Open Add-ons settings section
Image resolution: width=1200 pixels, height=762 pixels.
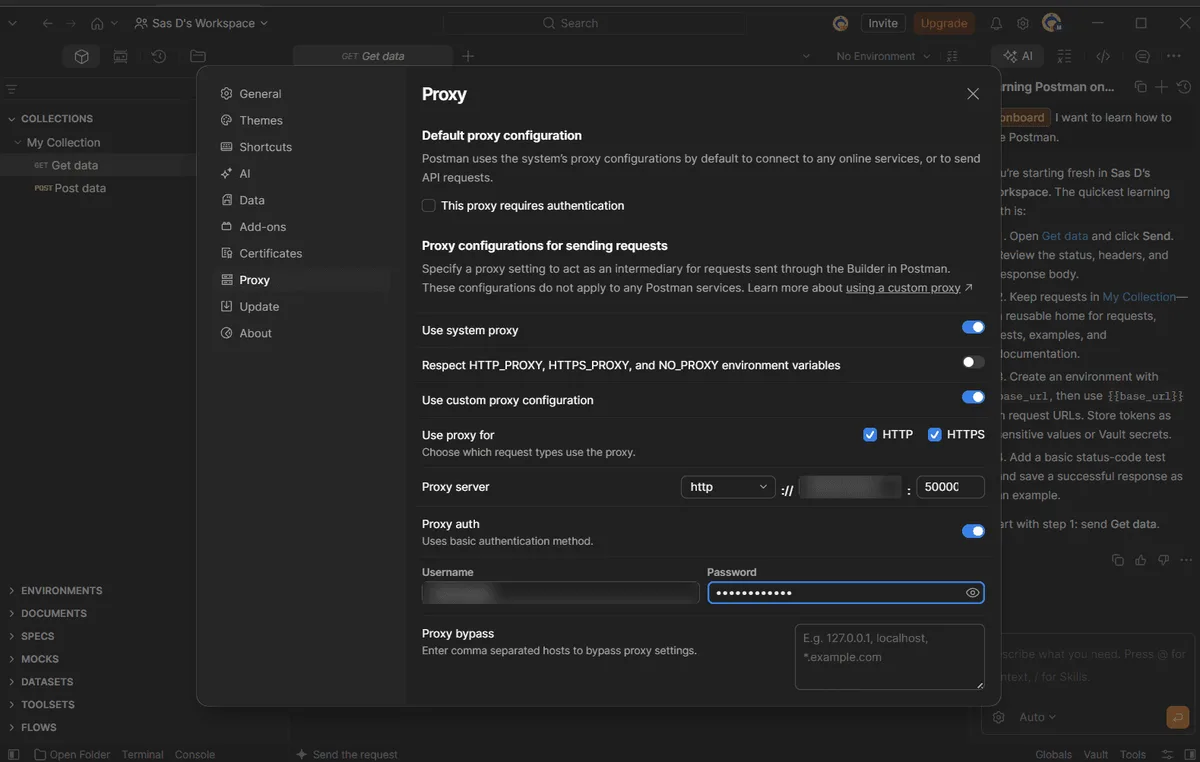click(262, 227)
